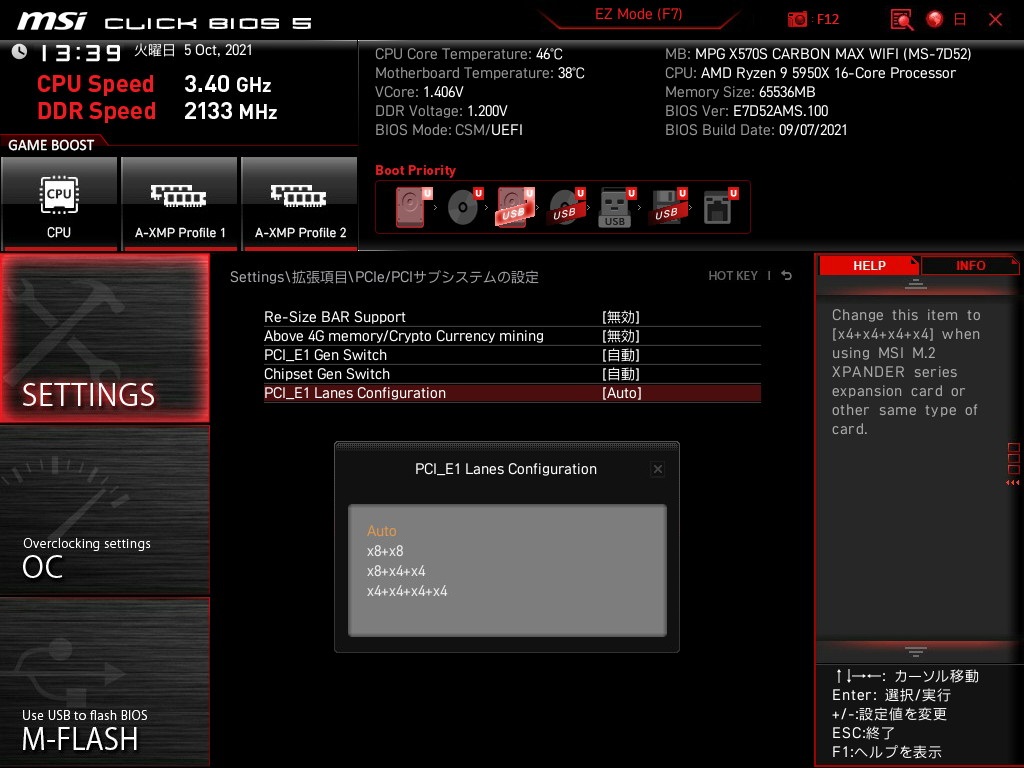Select network boot device icon
1024x768 pixels.
point(720,207)
